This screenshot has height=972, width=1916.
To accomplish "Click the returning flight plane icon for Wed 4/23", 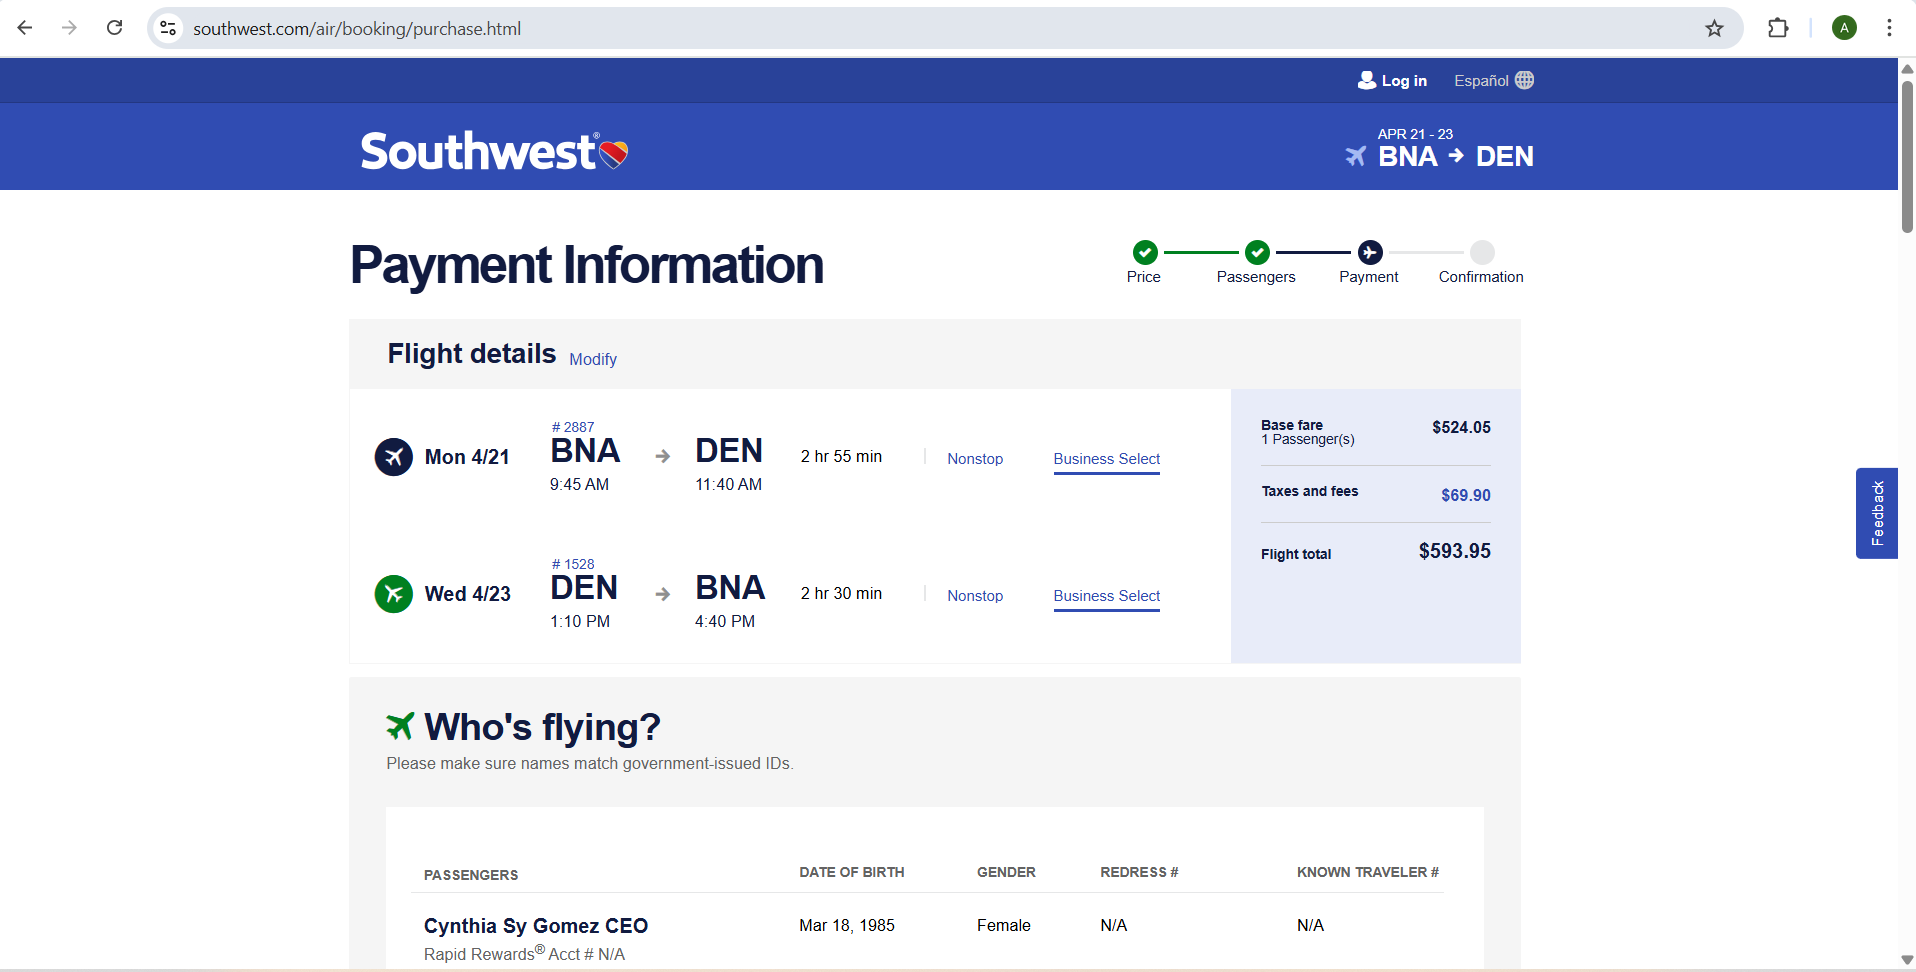I will click(x=394, y=594).
